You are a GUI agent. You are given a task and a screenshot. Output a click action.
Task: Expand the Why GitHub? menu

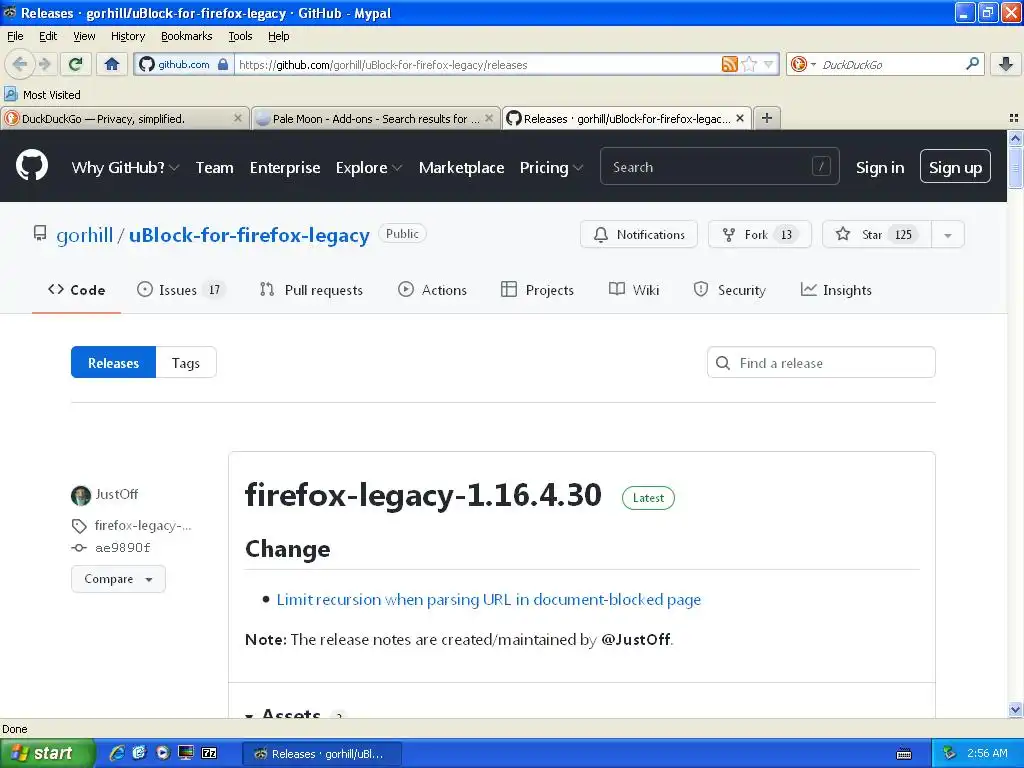125,167
